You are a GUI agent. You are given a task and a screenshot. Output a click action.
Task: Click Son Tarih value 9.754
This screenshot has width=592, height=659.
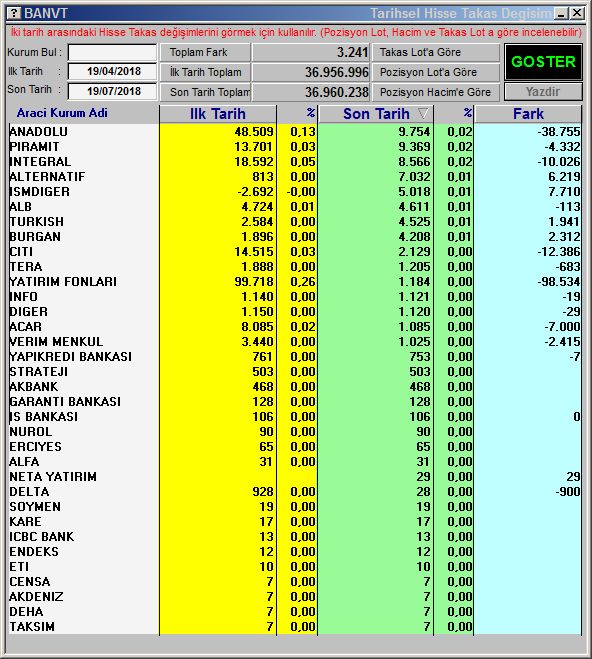(414, 132)
